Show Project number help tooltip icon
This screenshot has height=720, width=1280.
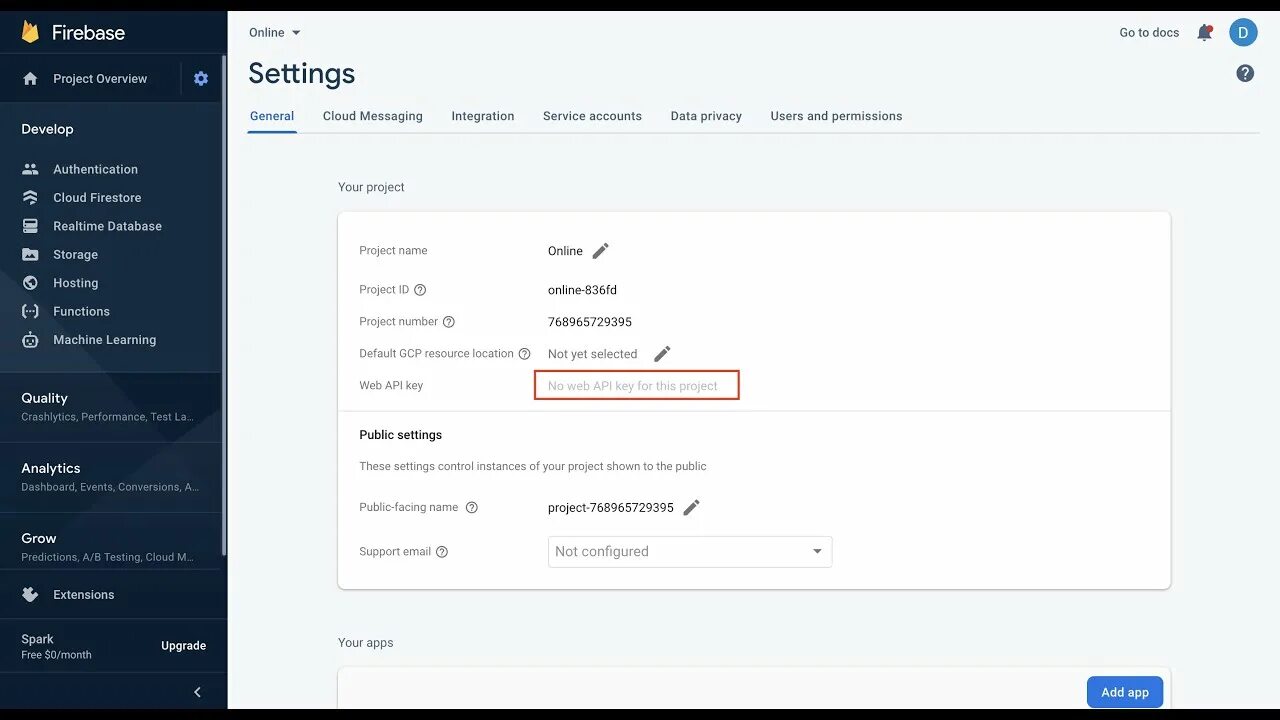(449, 322)
